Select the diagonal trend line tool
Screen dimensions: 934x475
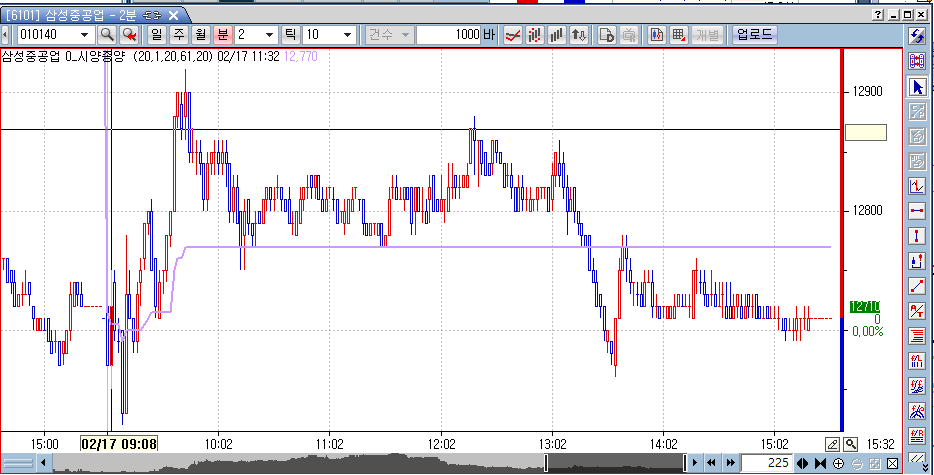(917, 286)
